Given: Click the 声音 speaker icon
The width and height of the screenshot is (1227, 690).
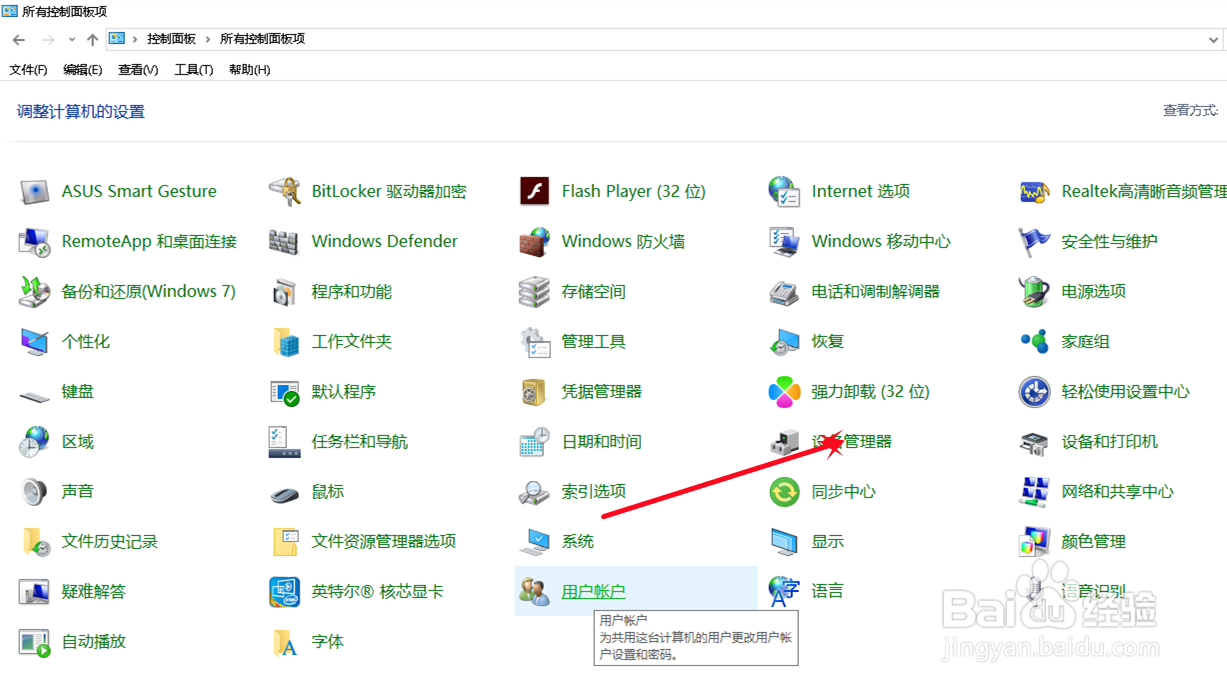Looking at the screenshot, I should coord(35,491).
